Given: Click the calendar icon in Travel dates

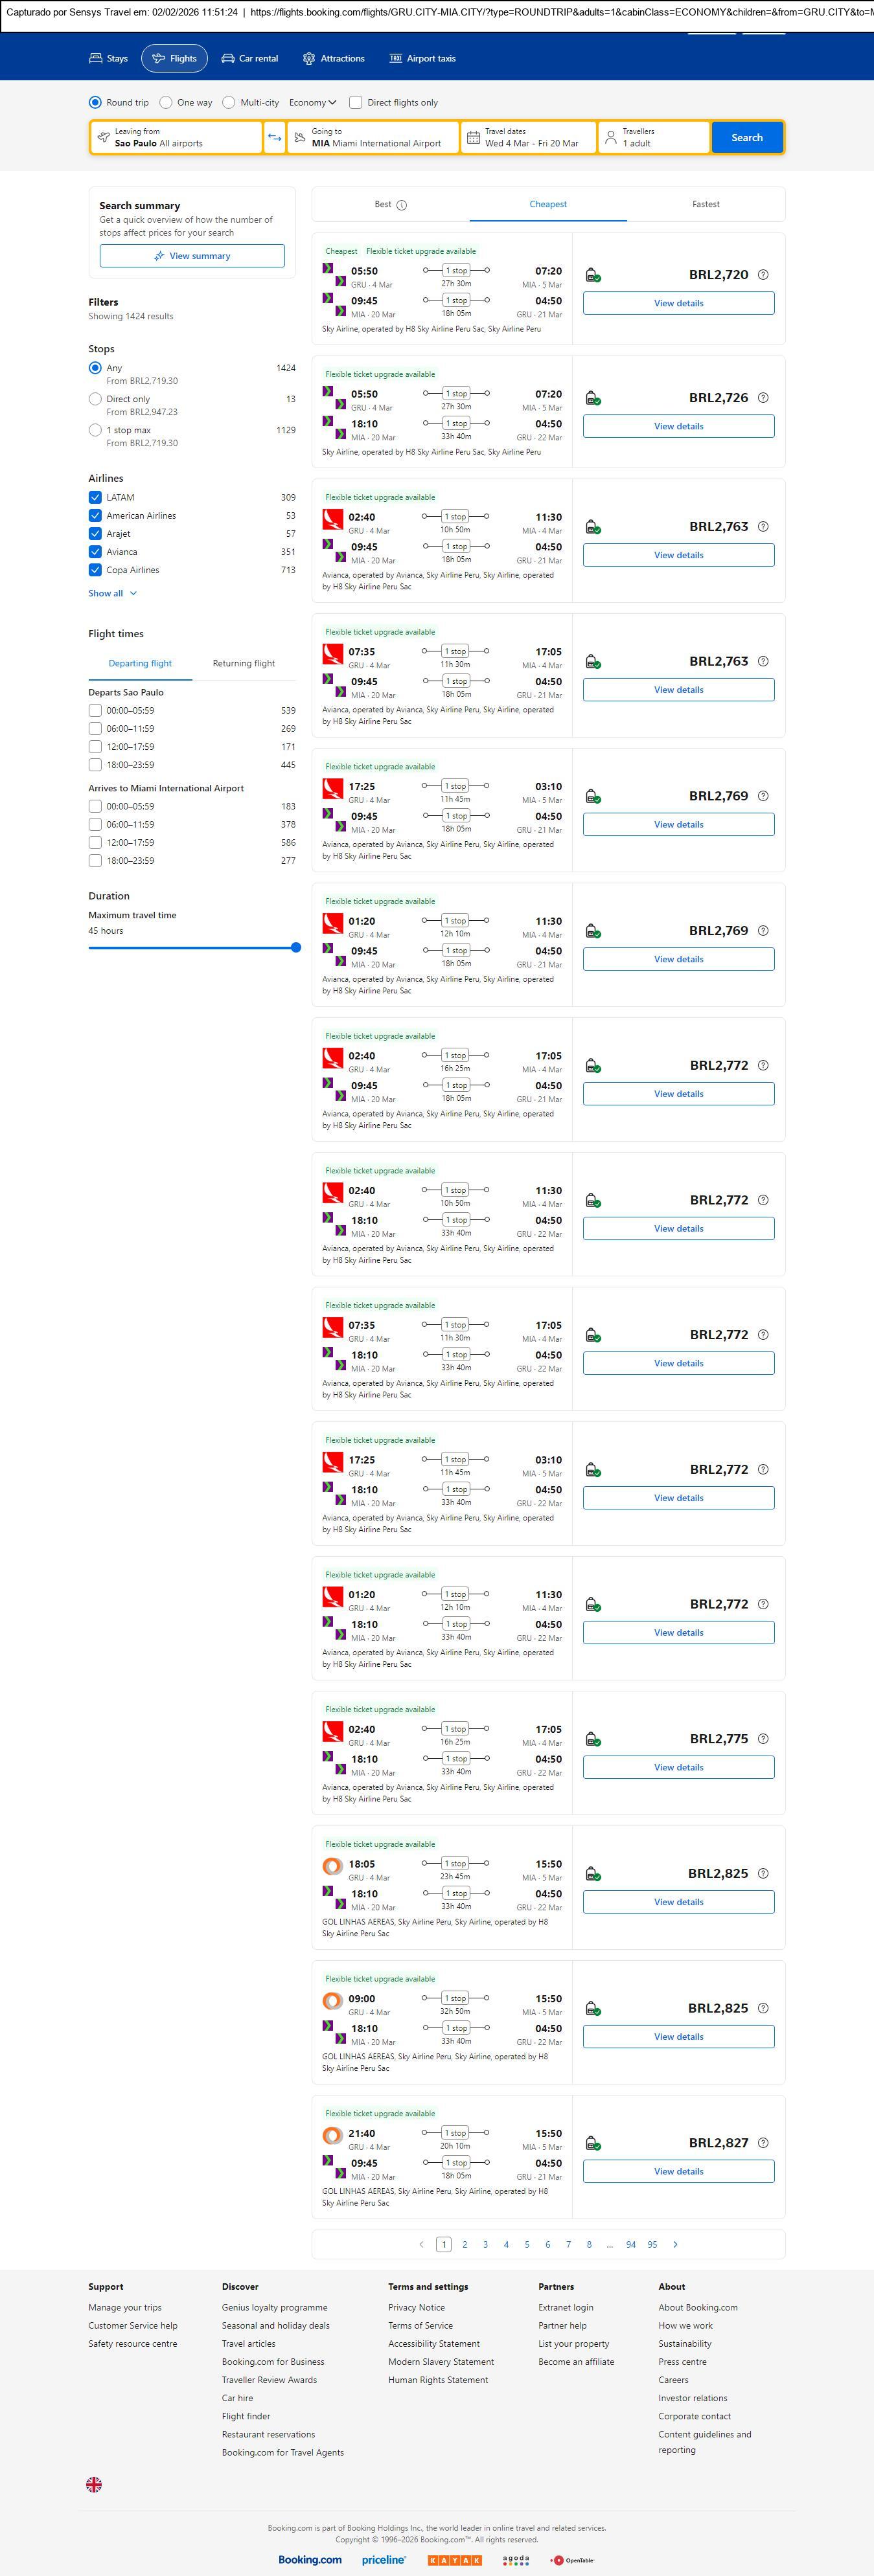Looking at the screenshot, I should 473,138.
